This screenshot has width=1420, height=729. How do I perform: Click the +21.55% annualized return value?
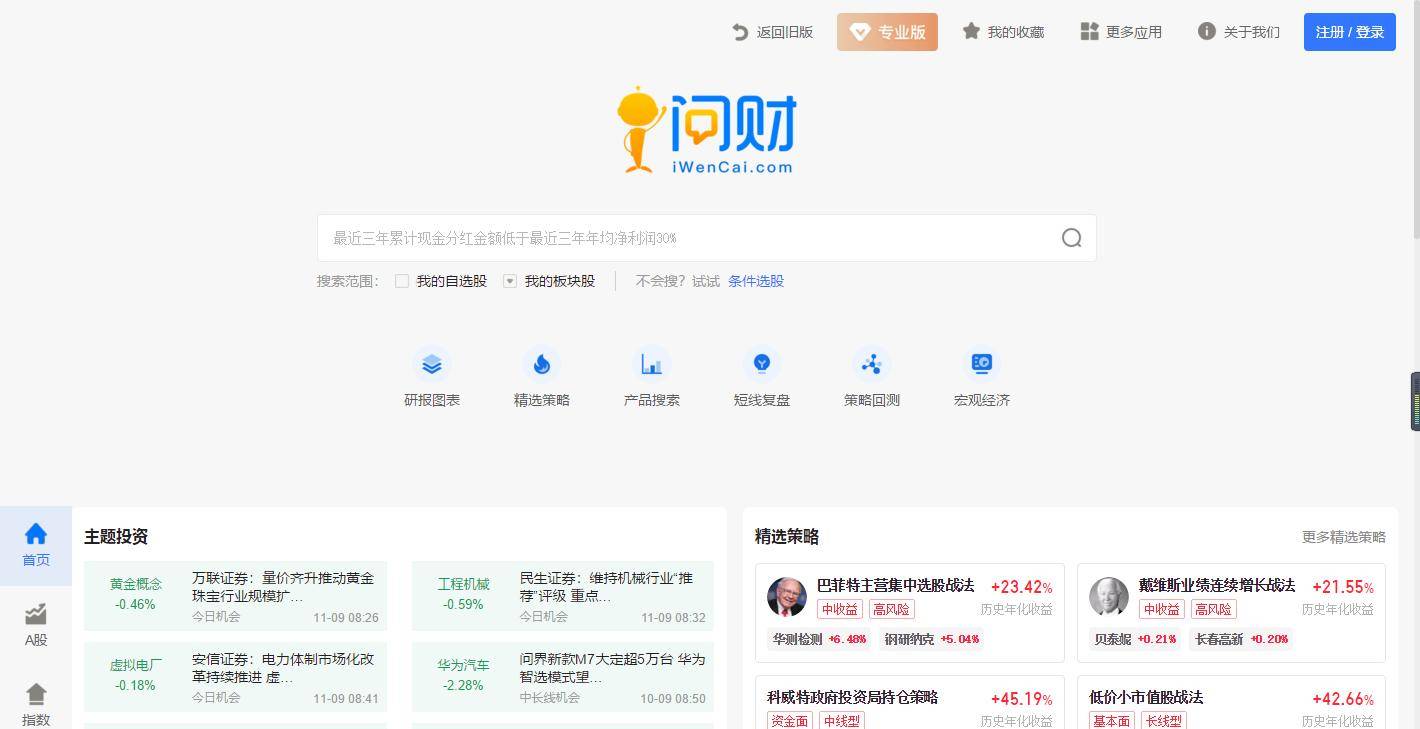(1343, 587)
